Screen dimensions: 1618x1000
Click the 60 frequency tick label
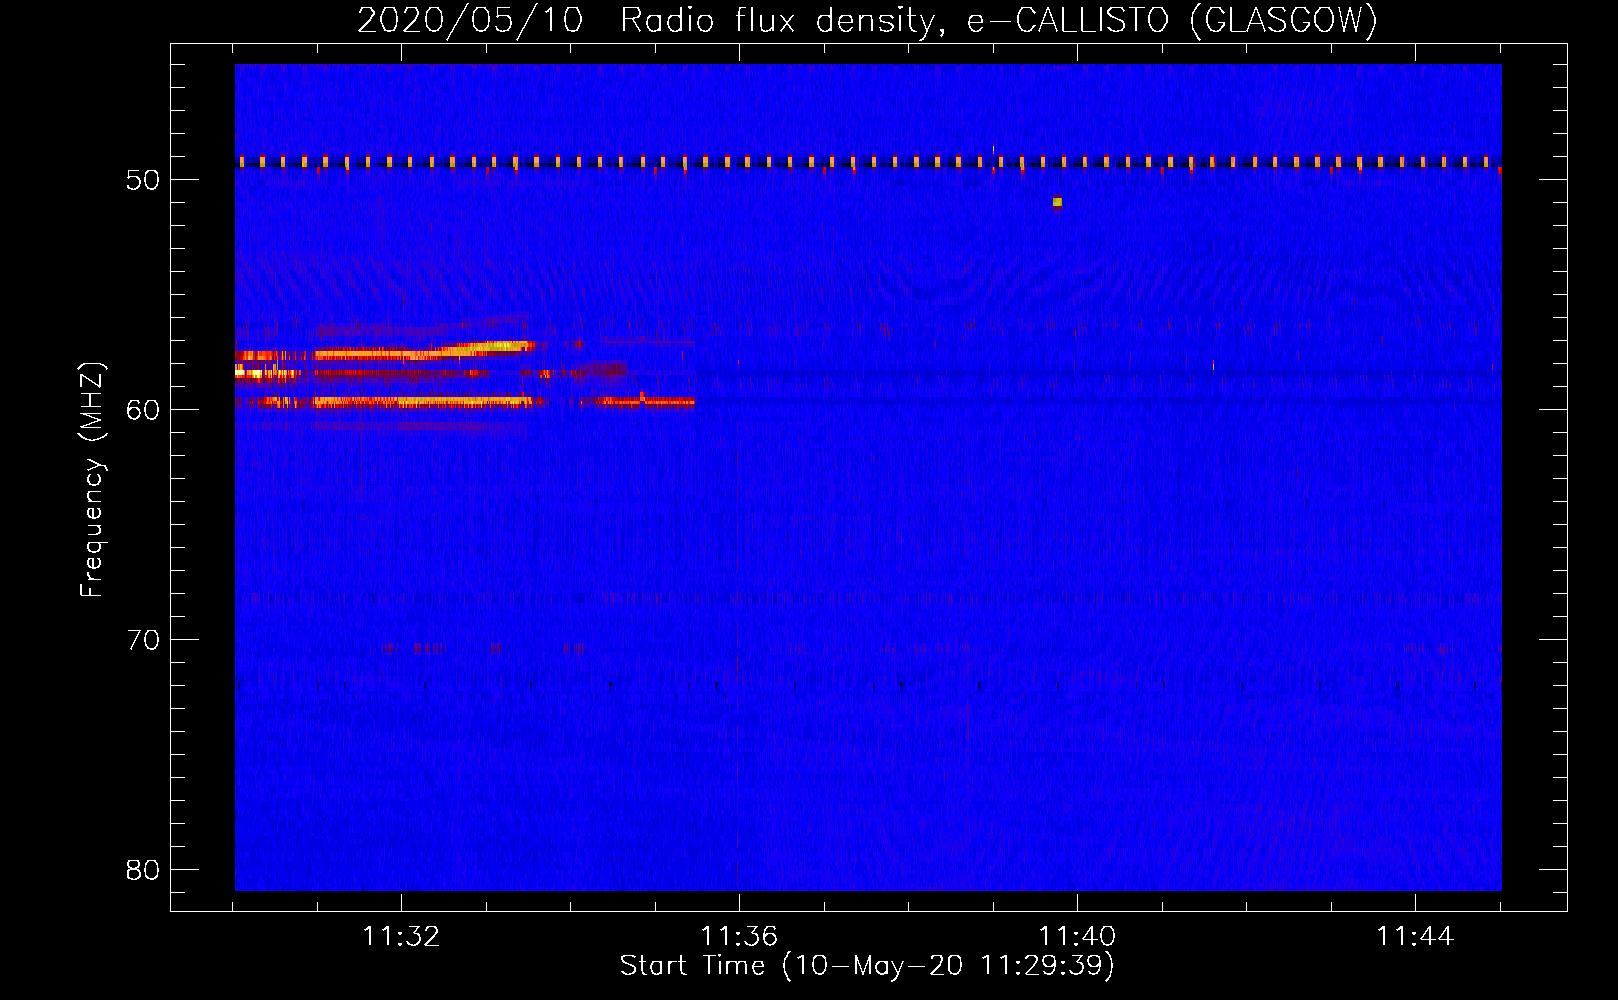coord(143,410)
